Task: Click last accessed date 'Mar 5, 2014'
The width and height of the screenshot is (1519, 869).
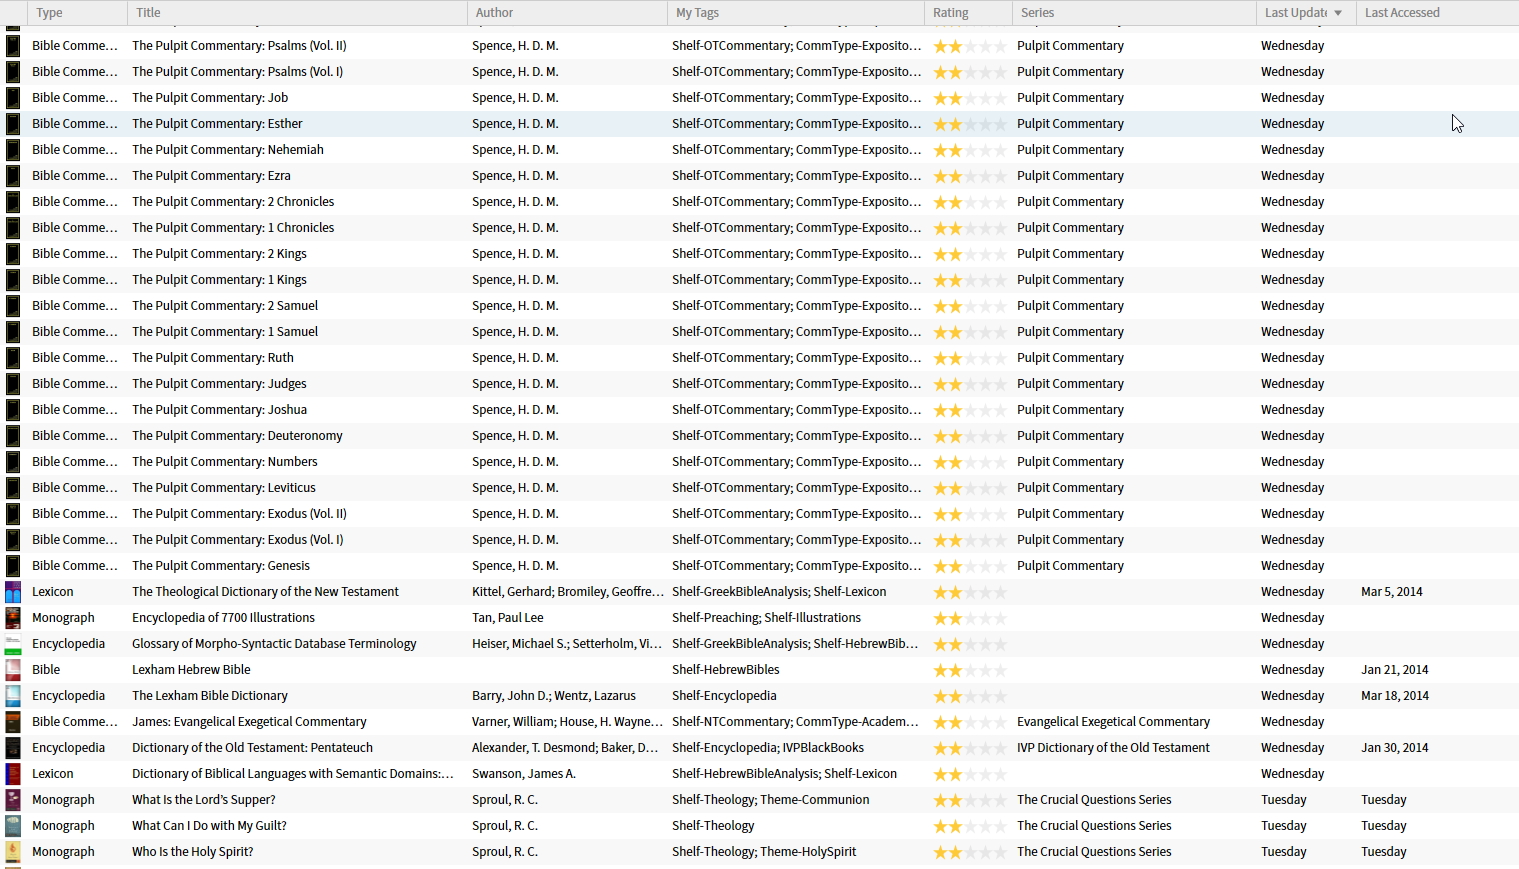Action: pos(1392,592)
